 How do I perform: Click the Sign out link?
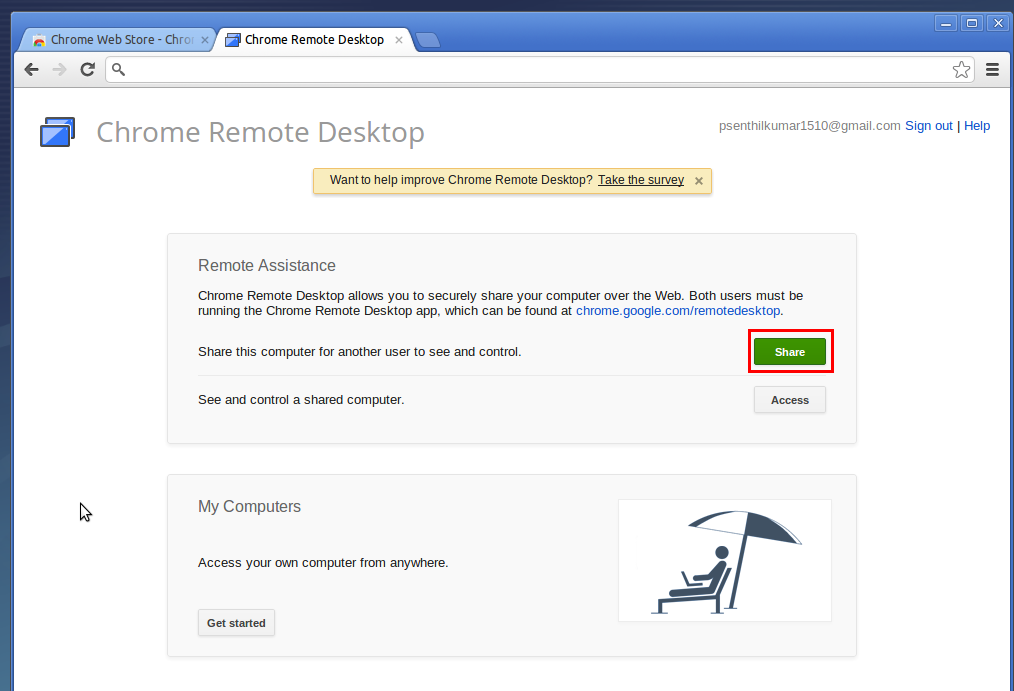click(929, 126)
